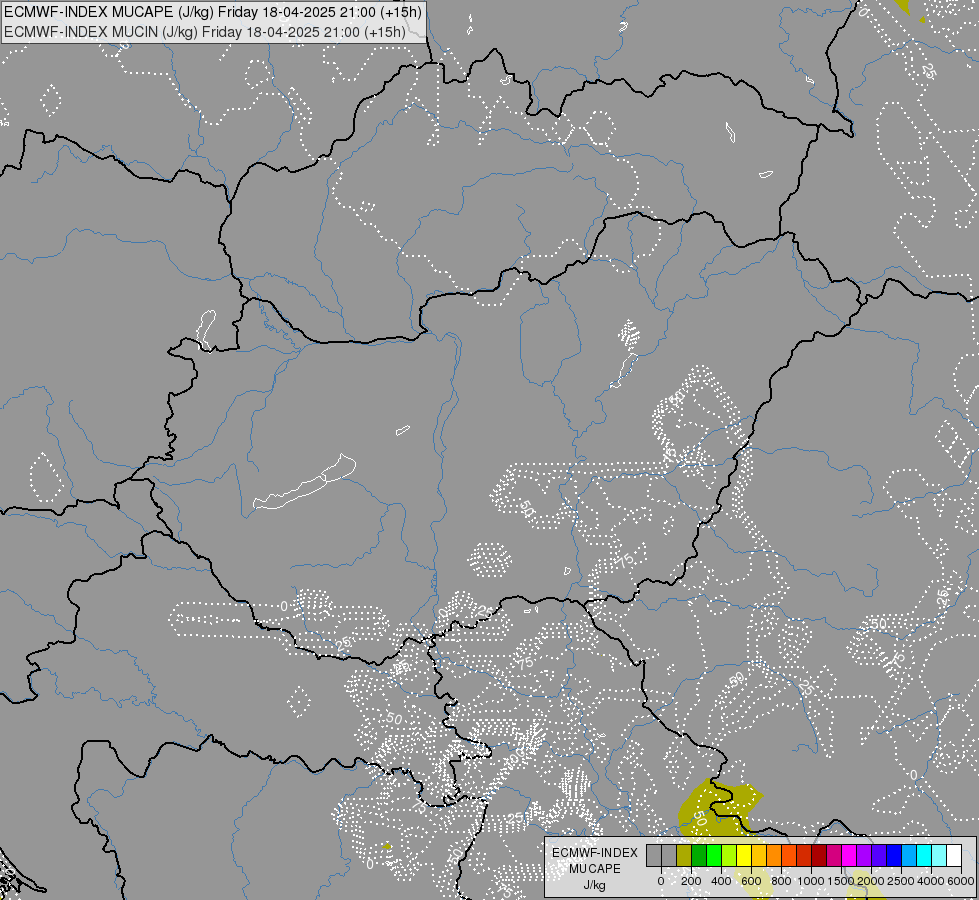Choose the pale cyan swatch right of 4000

[940, 855]
